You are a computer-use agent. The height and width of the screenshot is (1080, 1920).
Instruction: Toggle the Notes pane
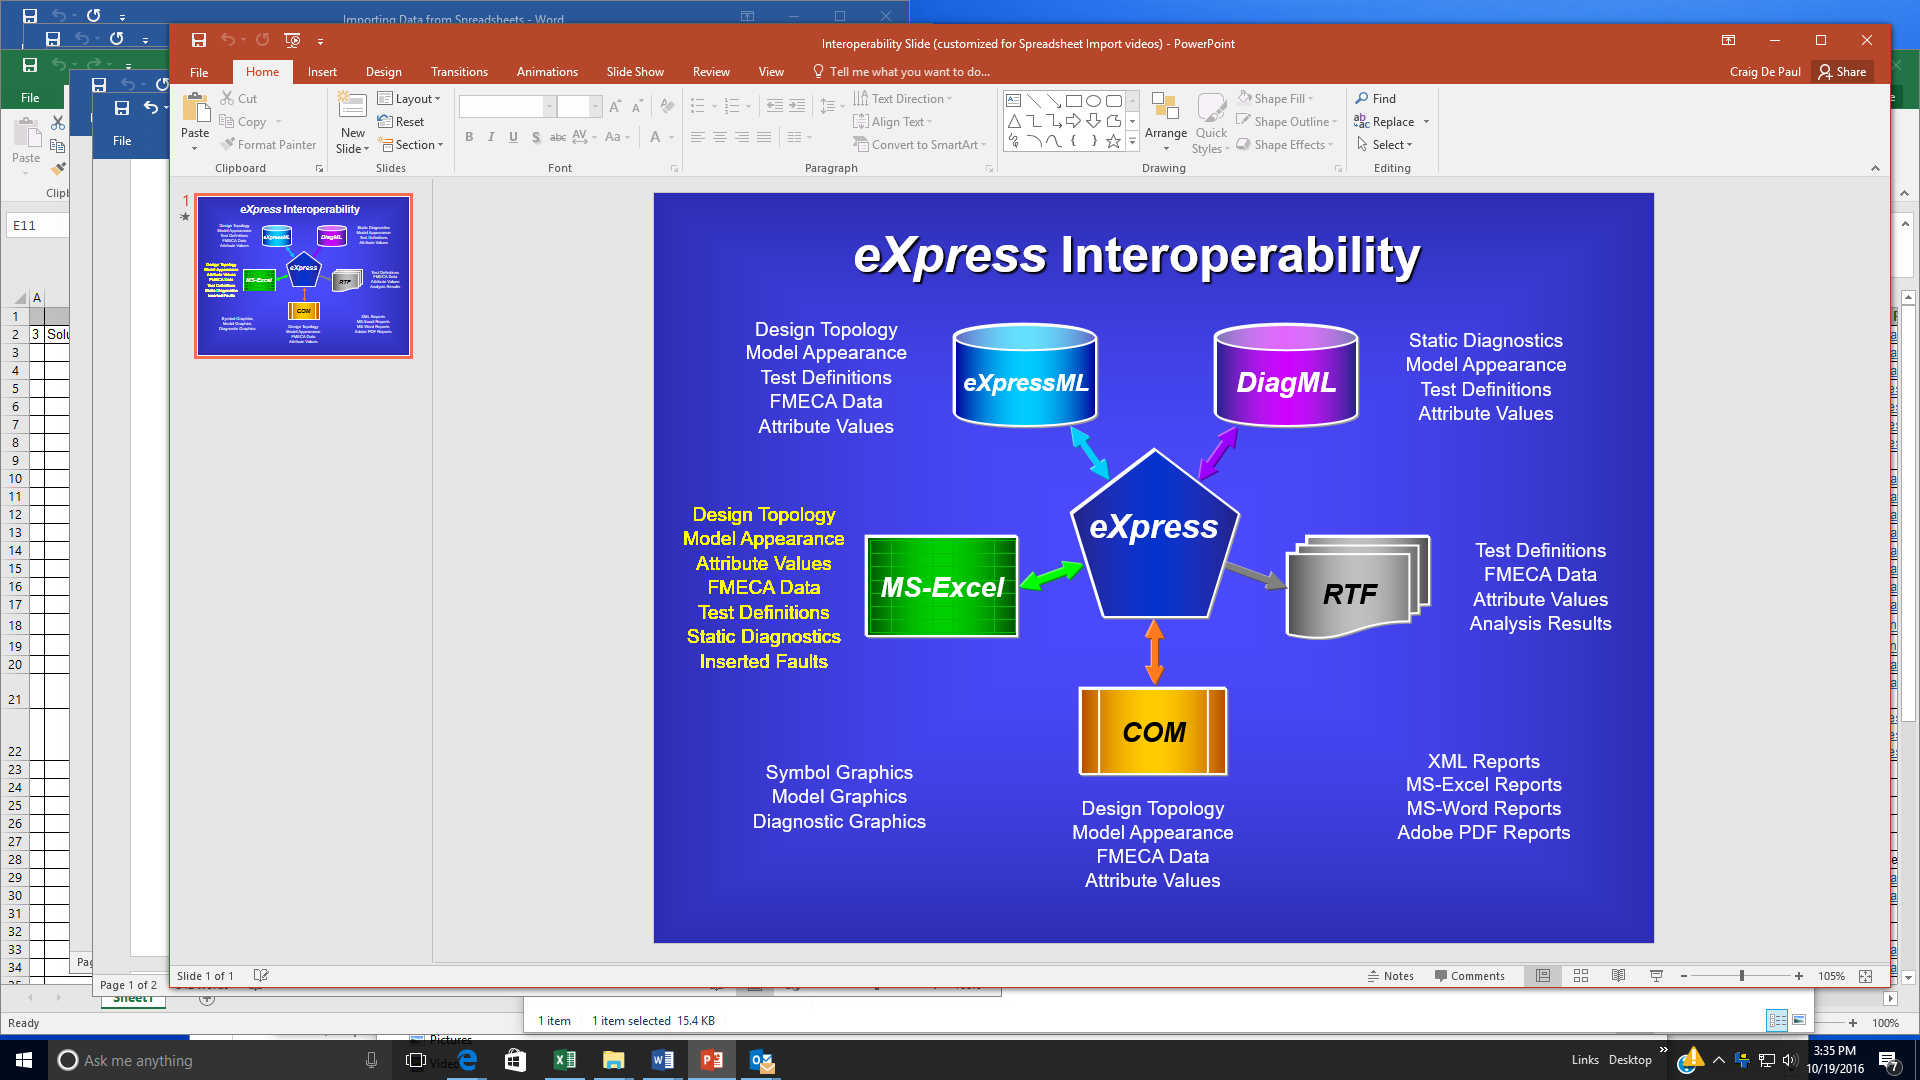pos(1390,976)
